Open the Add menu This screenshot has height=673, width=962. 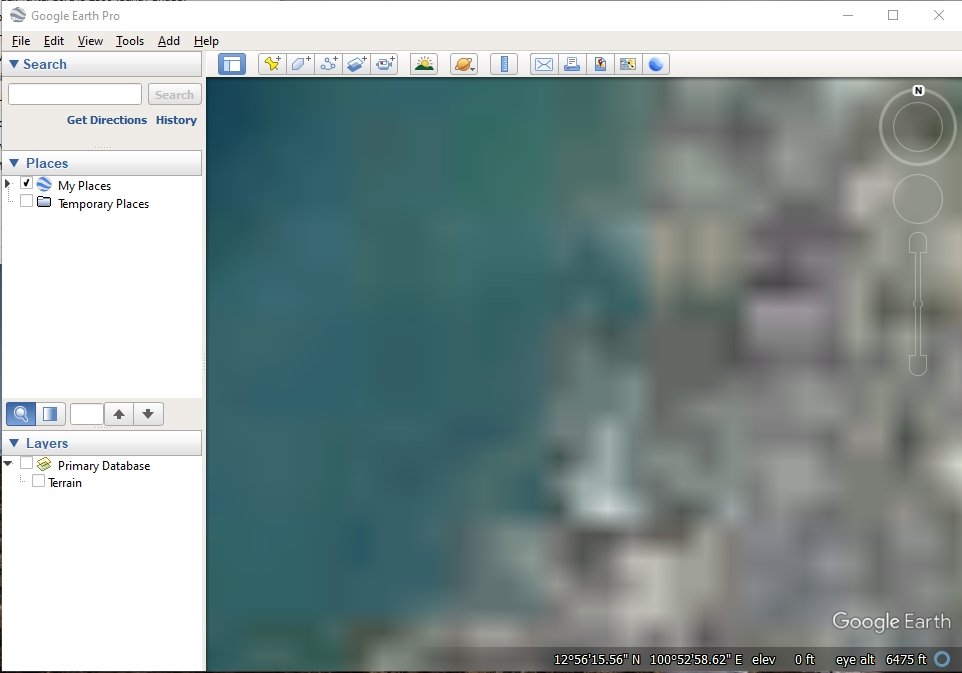[x=169, y=41]
